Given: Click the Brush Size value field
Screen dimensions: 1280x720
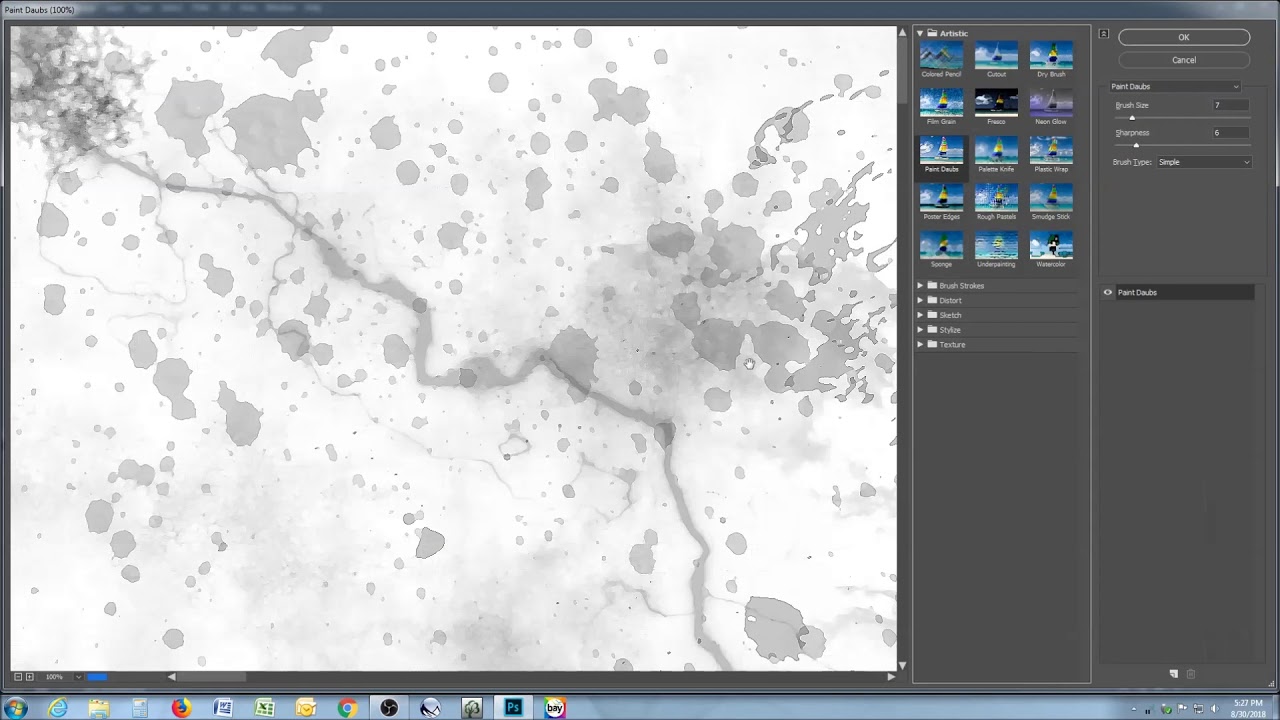Looking at the screenshot, I should [1229, 105].
